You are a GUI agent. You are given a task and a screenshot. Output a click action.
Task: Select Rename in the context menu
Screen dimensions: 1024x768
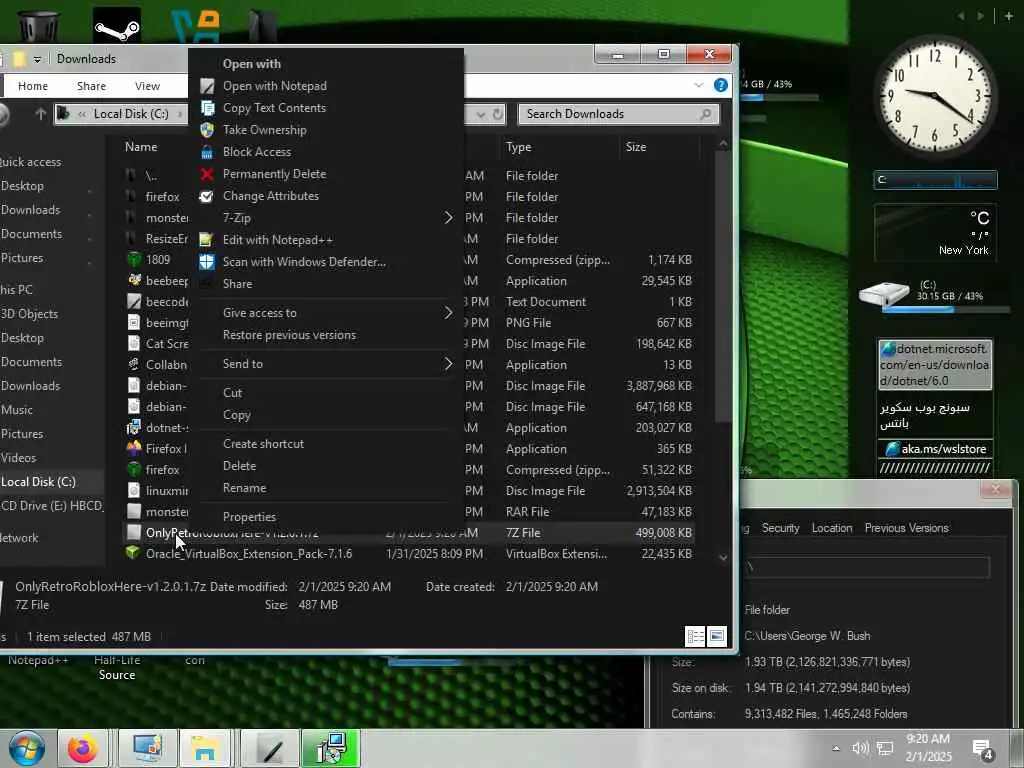tap(244, 488)
